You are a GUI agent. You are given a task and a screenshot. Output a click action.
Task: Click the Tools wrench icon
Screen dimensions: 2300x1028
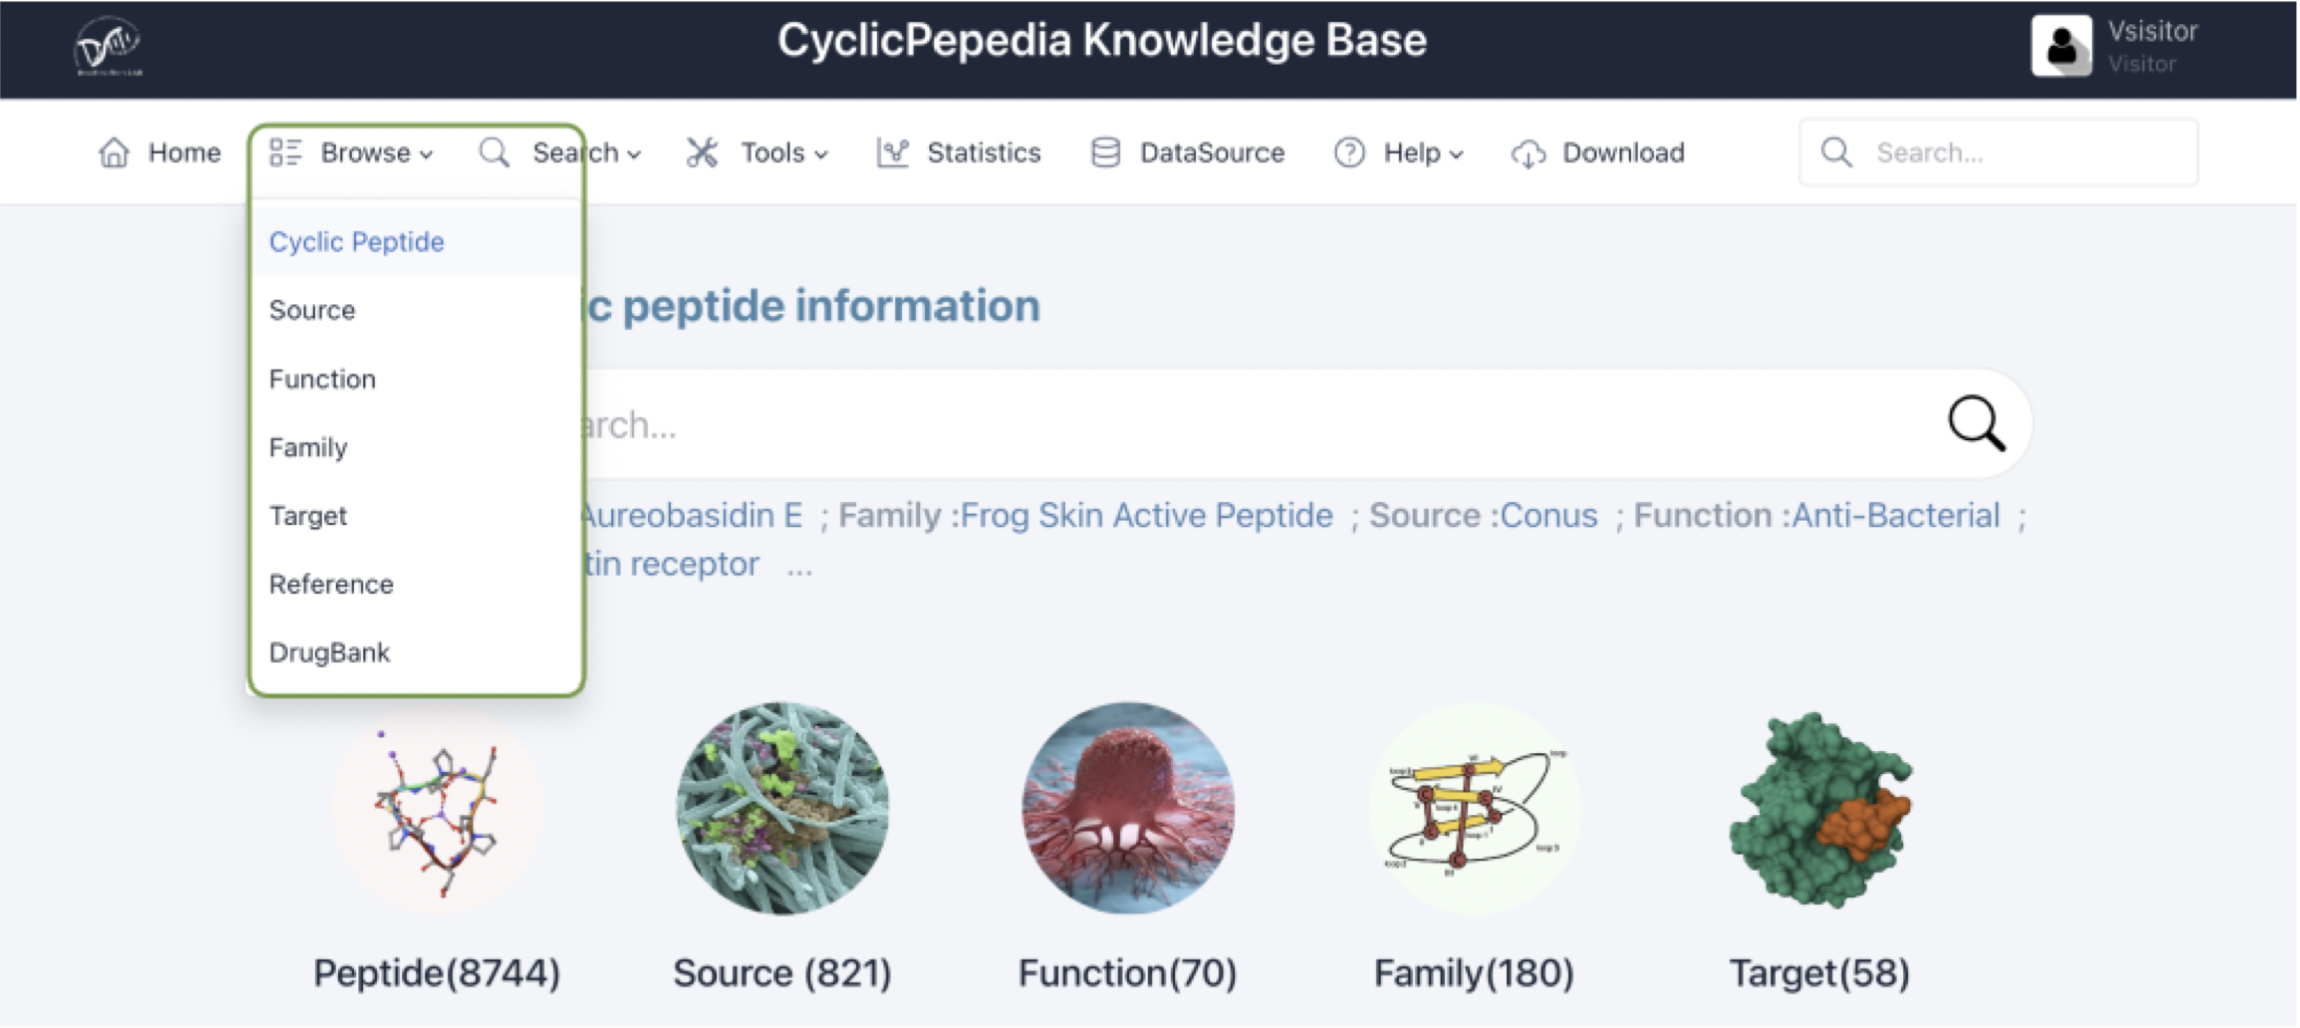tap(702, 153)
